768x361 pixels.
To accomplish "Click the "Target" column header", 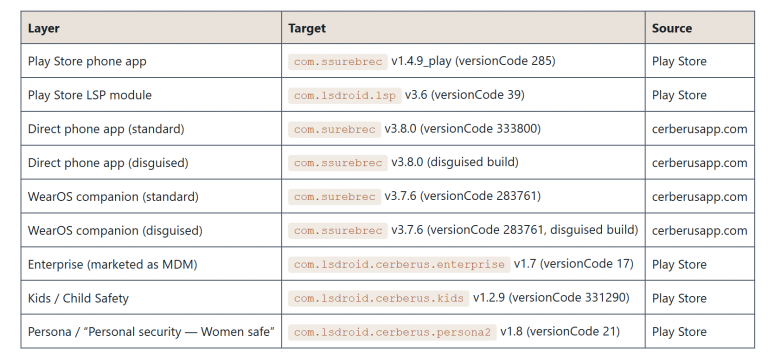I will [x=463, y=27].
